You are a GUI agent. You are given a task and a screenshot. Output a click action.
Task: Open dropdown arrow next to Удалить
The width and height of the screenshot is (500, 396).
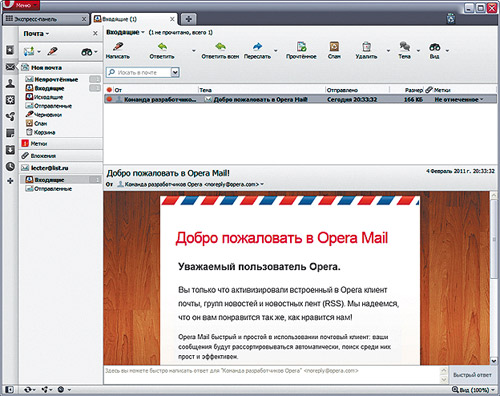(388, 51)
